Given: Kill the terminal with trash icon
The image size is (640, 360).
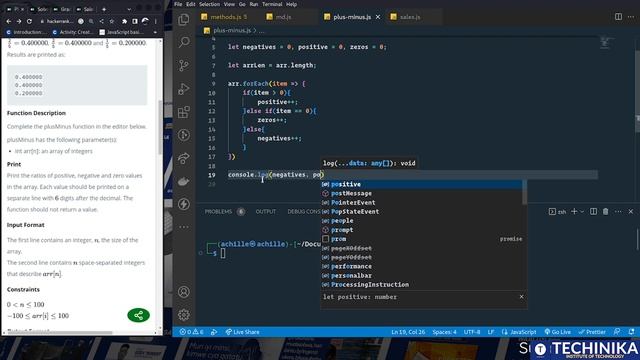Looking at the screenshot, I should pyautogui.click(x=605, y=211).
